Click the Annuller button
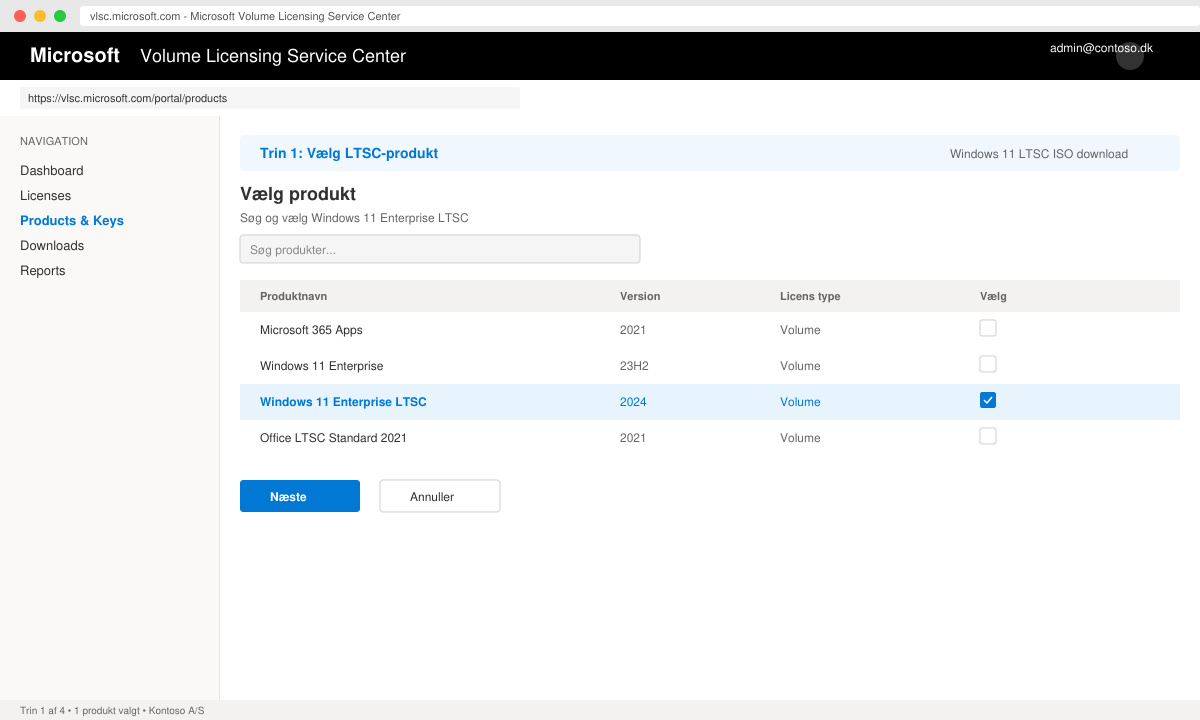Image resolution: width=1200 pixels, height=720 pixels. click(440, 496)
